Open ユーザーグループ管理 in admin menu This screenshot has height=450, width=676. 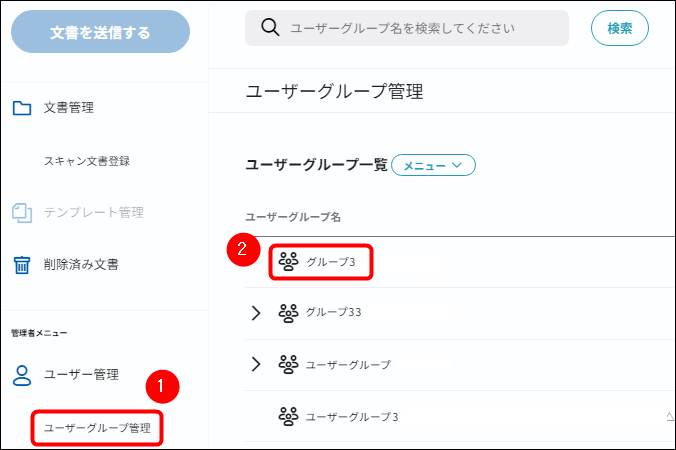(x=97, y=428)
